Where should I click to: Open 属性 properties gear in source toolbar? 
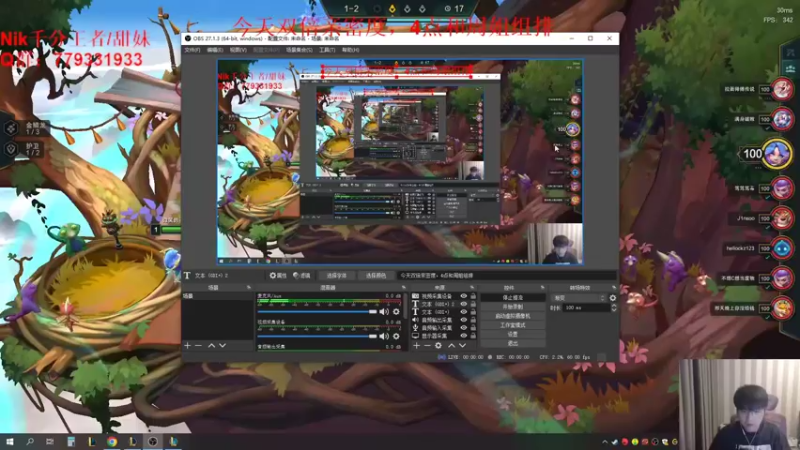click(278, 276)
